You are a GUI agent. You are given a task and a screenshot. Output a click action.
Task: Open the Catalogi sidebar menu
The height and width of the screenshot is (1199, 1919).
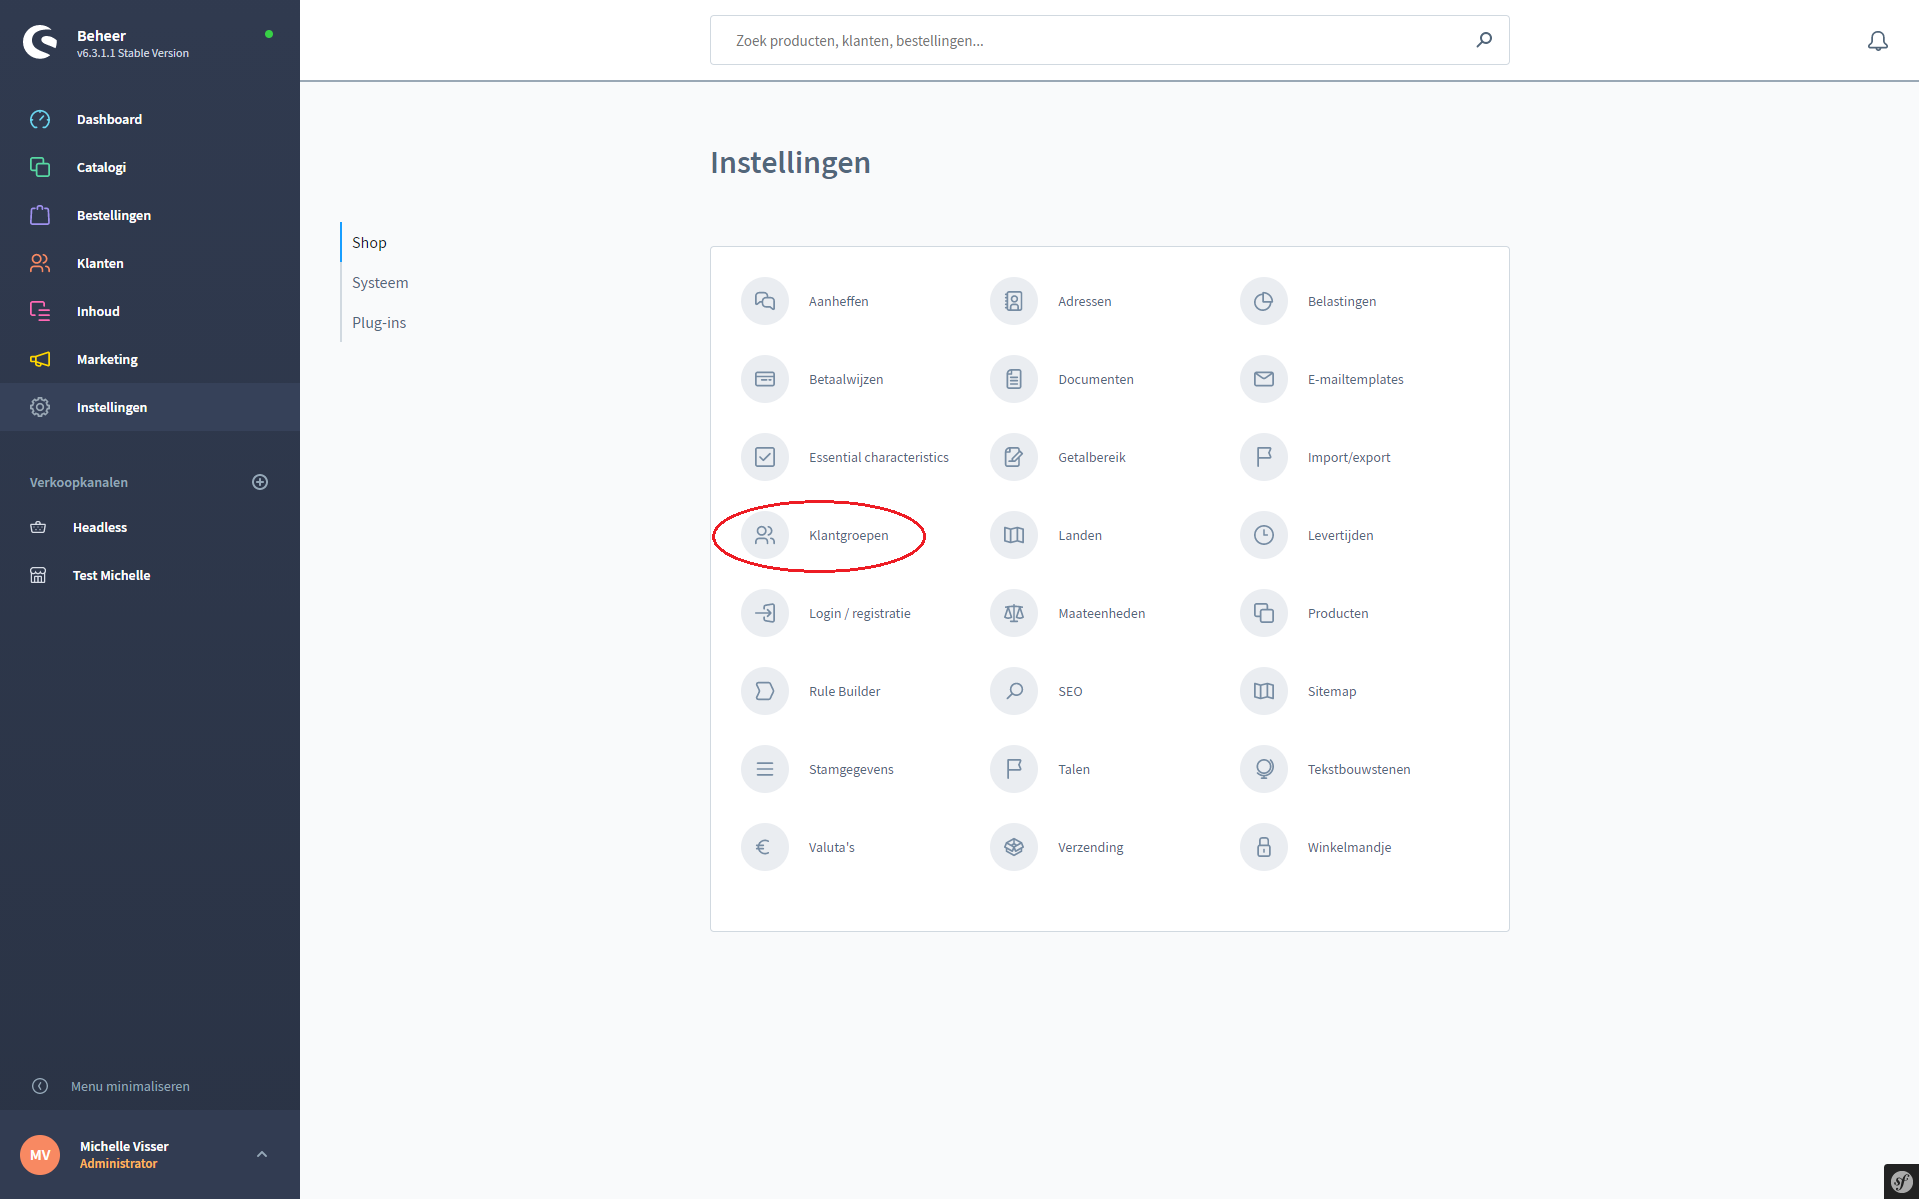[x=101, y=167]
